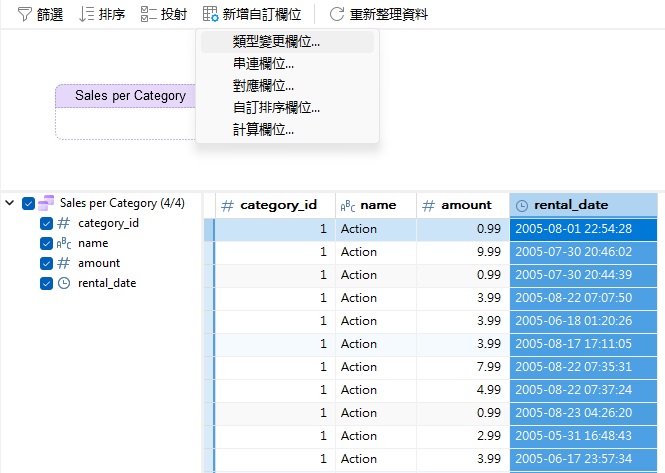Click the ABC text icon in name column header
The width and height of the screenshot is (665, 473).
point(348,205)
